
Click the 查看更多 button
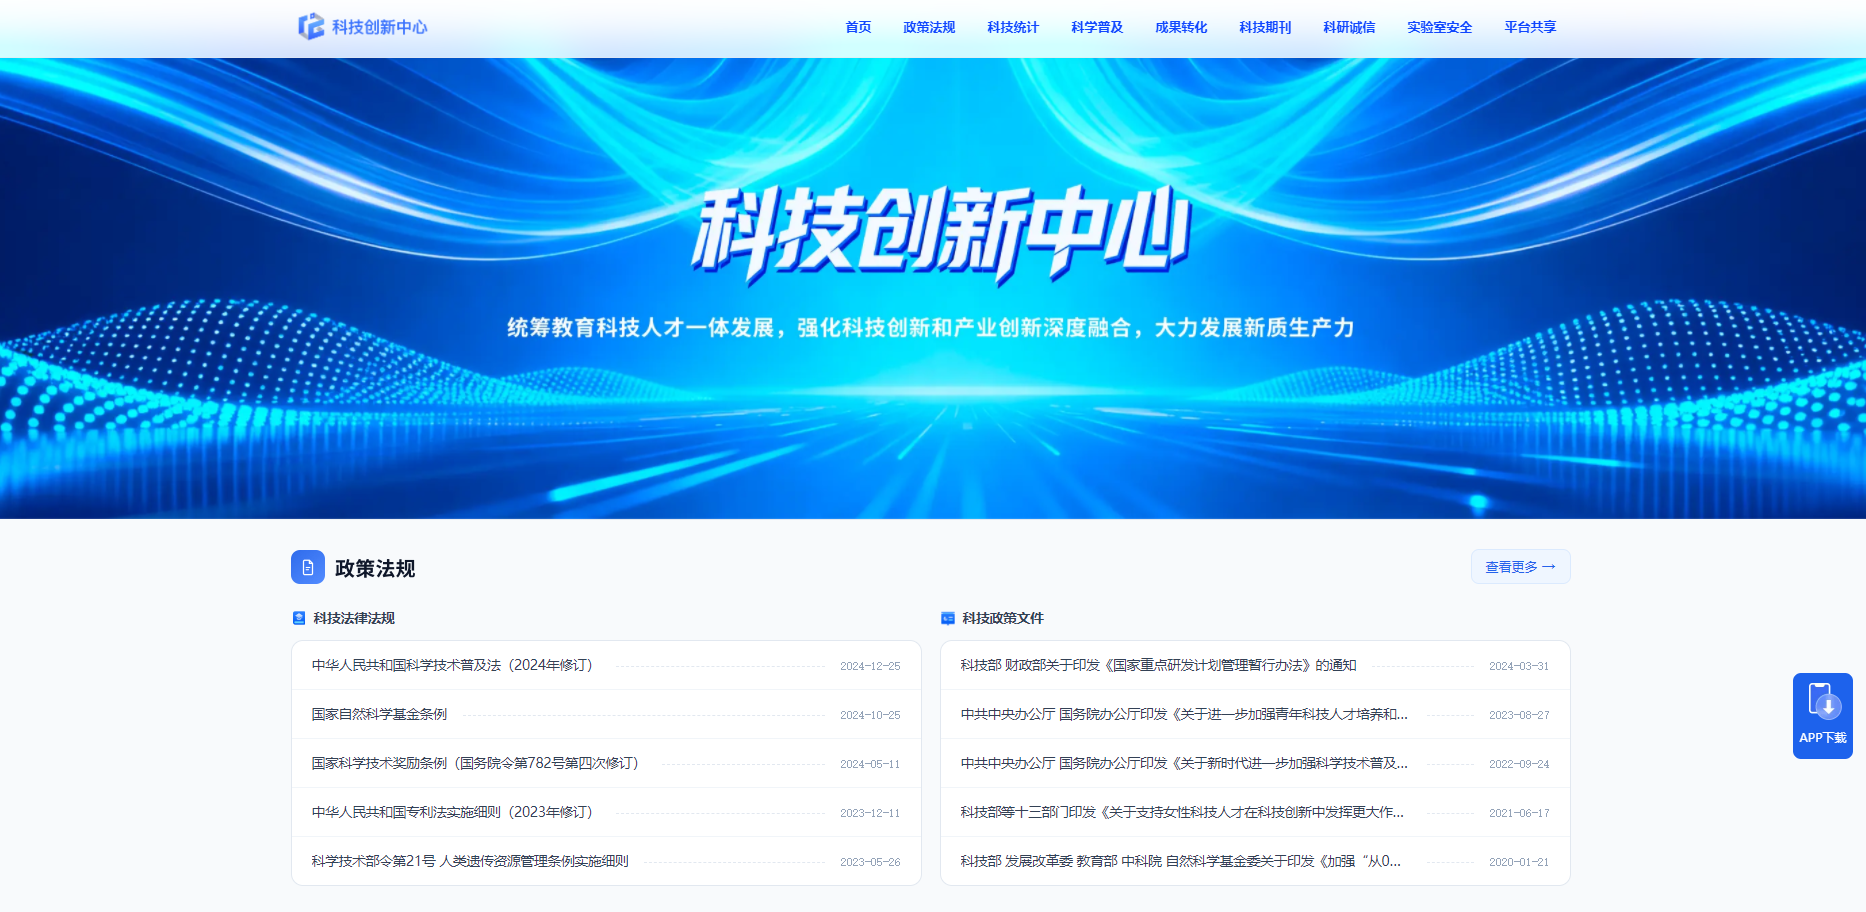pyautogui.click(x=1520, y=566)
